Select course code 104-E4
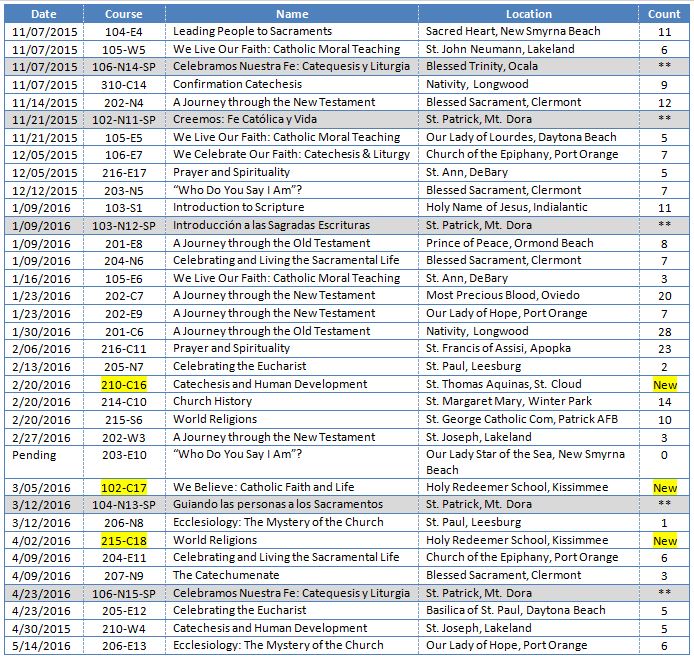 pos(123,31)
